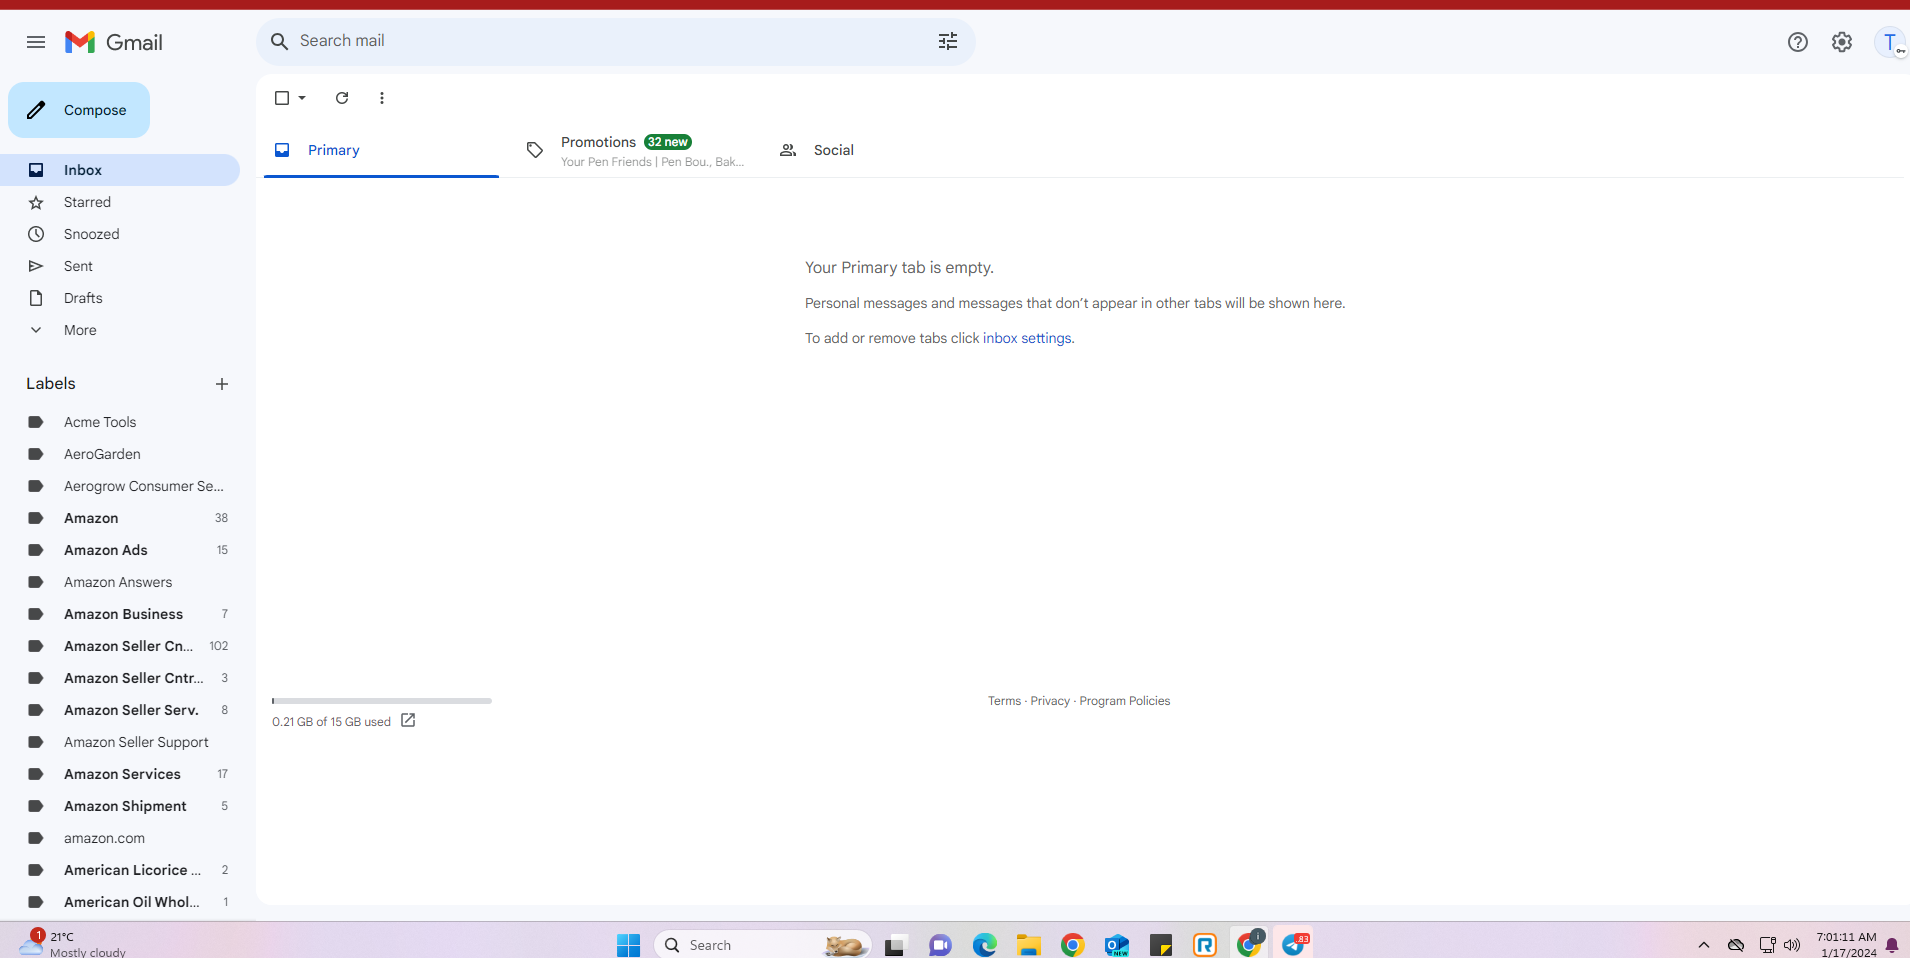Open the volume control in system tray

[1792, 945]
